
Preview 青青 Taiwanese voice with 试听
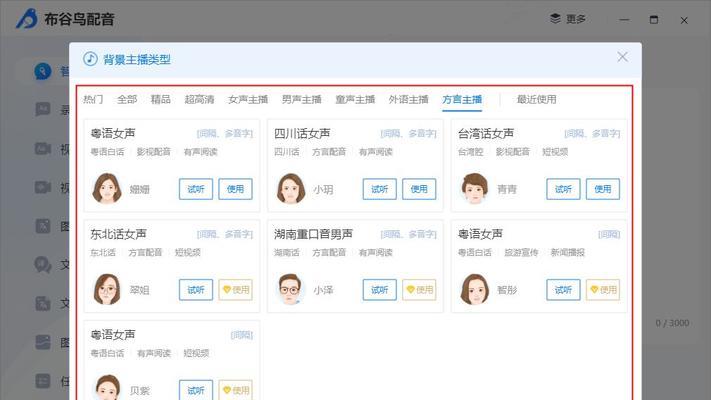(563, 189)
